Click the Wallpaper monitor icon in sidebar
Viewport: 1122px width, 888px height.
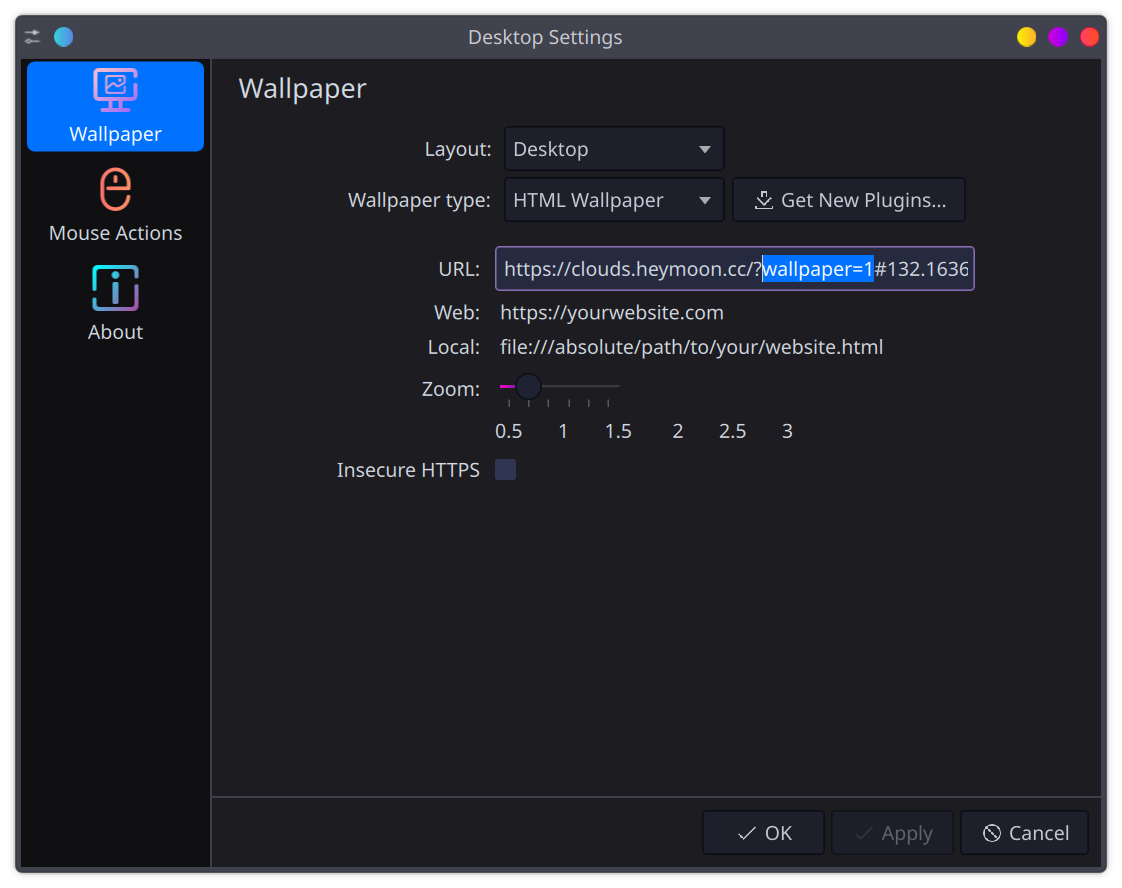[115, 90]
